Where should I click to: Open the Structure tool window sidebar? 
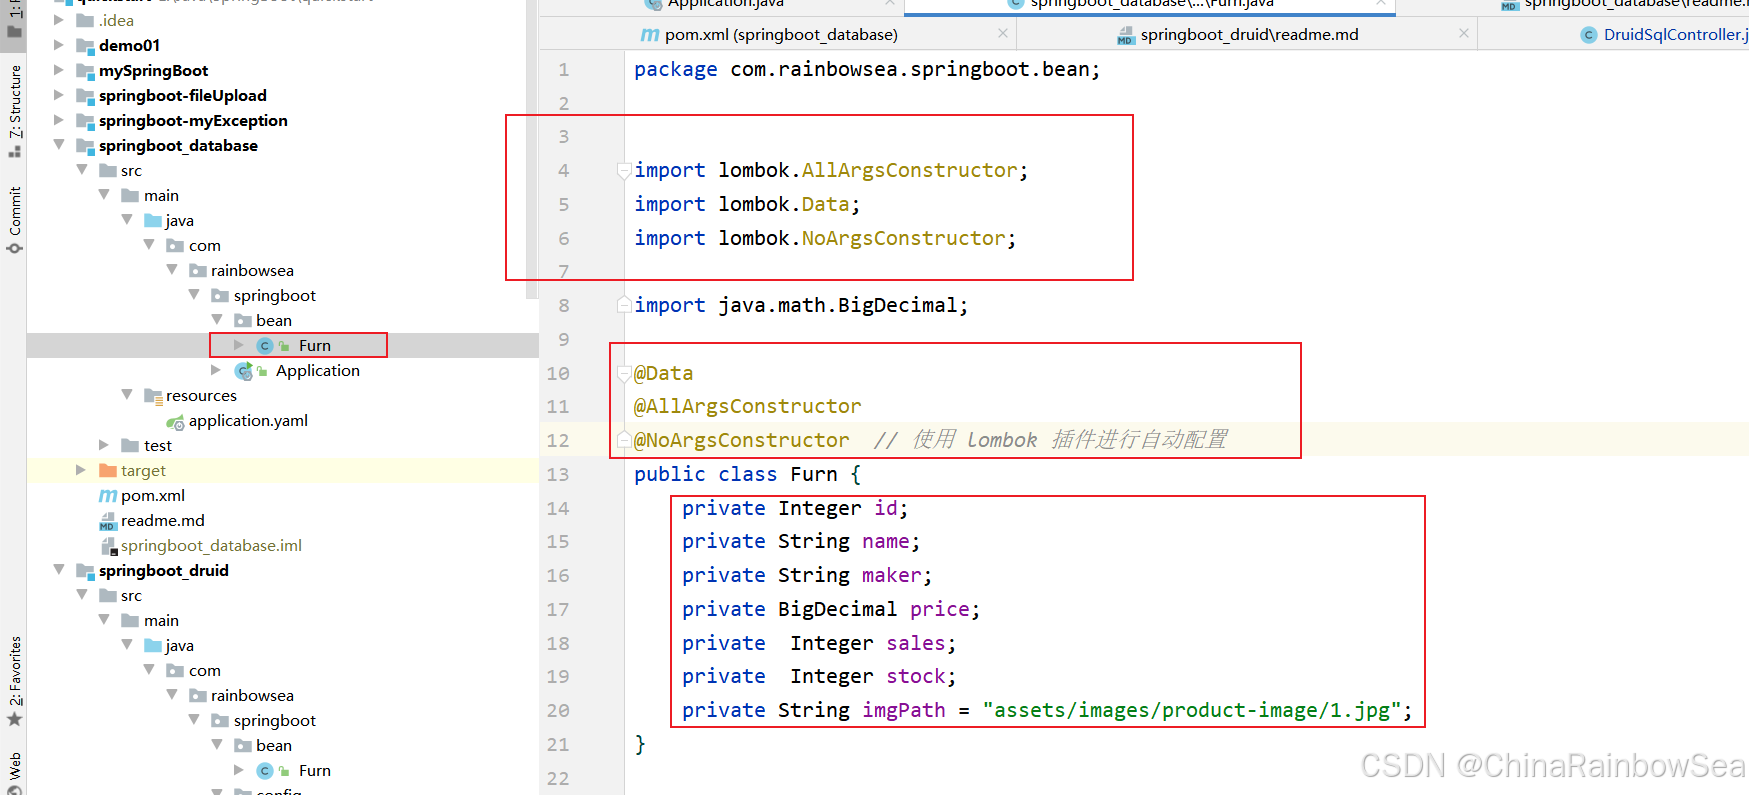[14, 111]
